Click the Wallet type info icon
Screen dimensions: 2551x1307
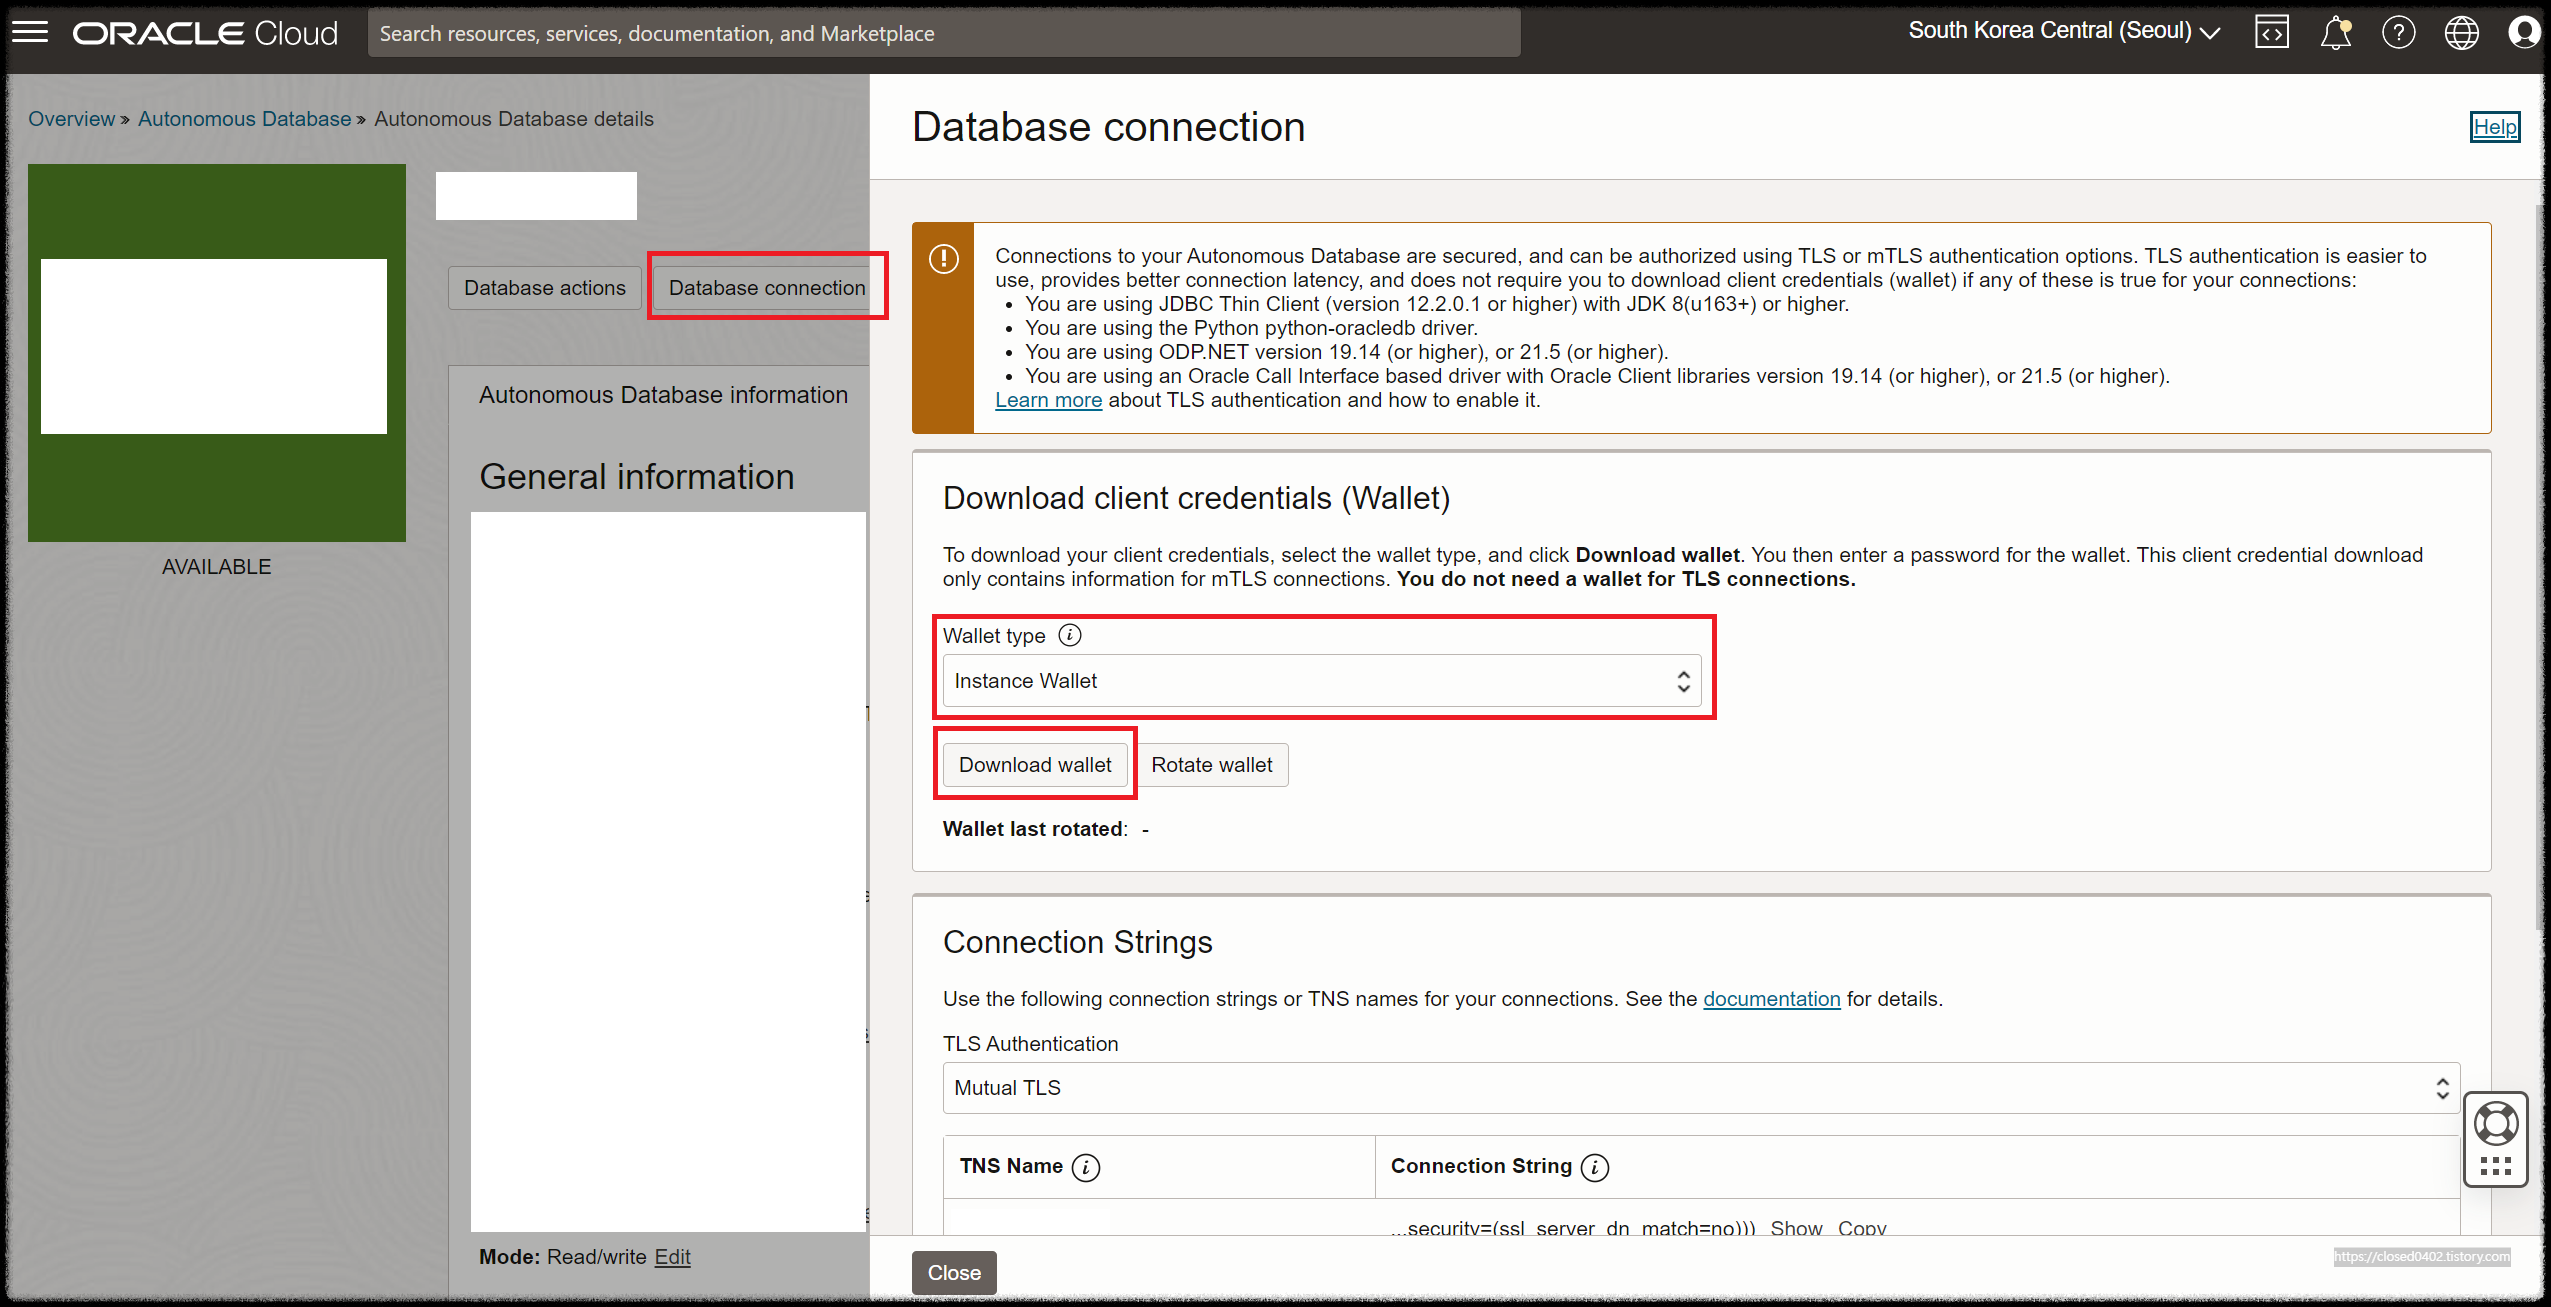(x=1069, y=635)
